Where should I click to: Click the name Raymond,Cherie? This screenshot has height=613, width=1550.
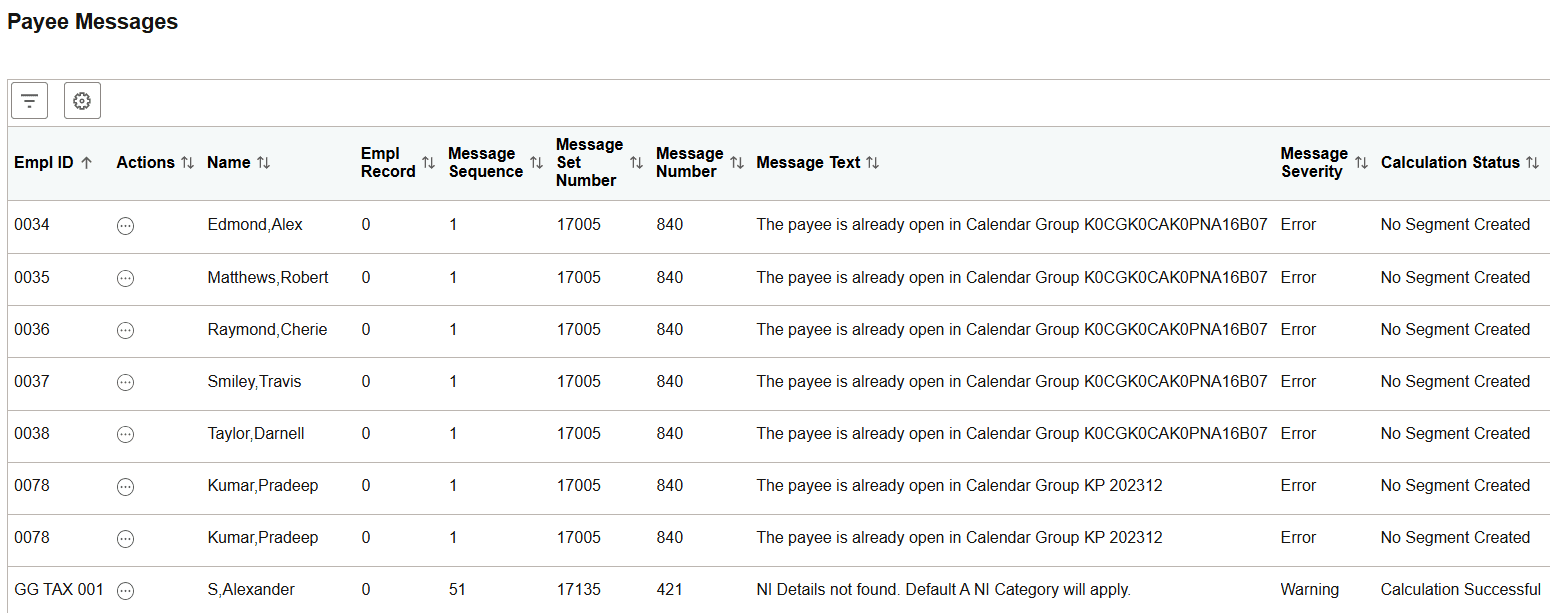267,329
